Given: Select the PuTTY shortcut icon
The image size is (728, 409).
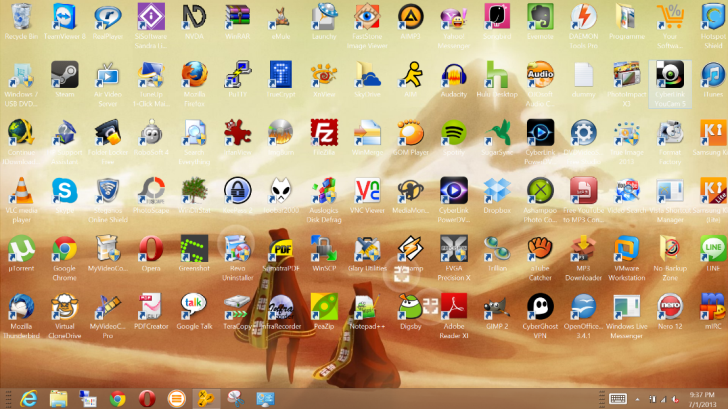Looking at the screenshot, I should (x=237, y=75).
